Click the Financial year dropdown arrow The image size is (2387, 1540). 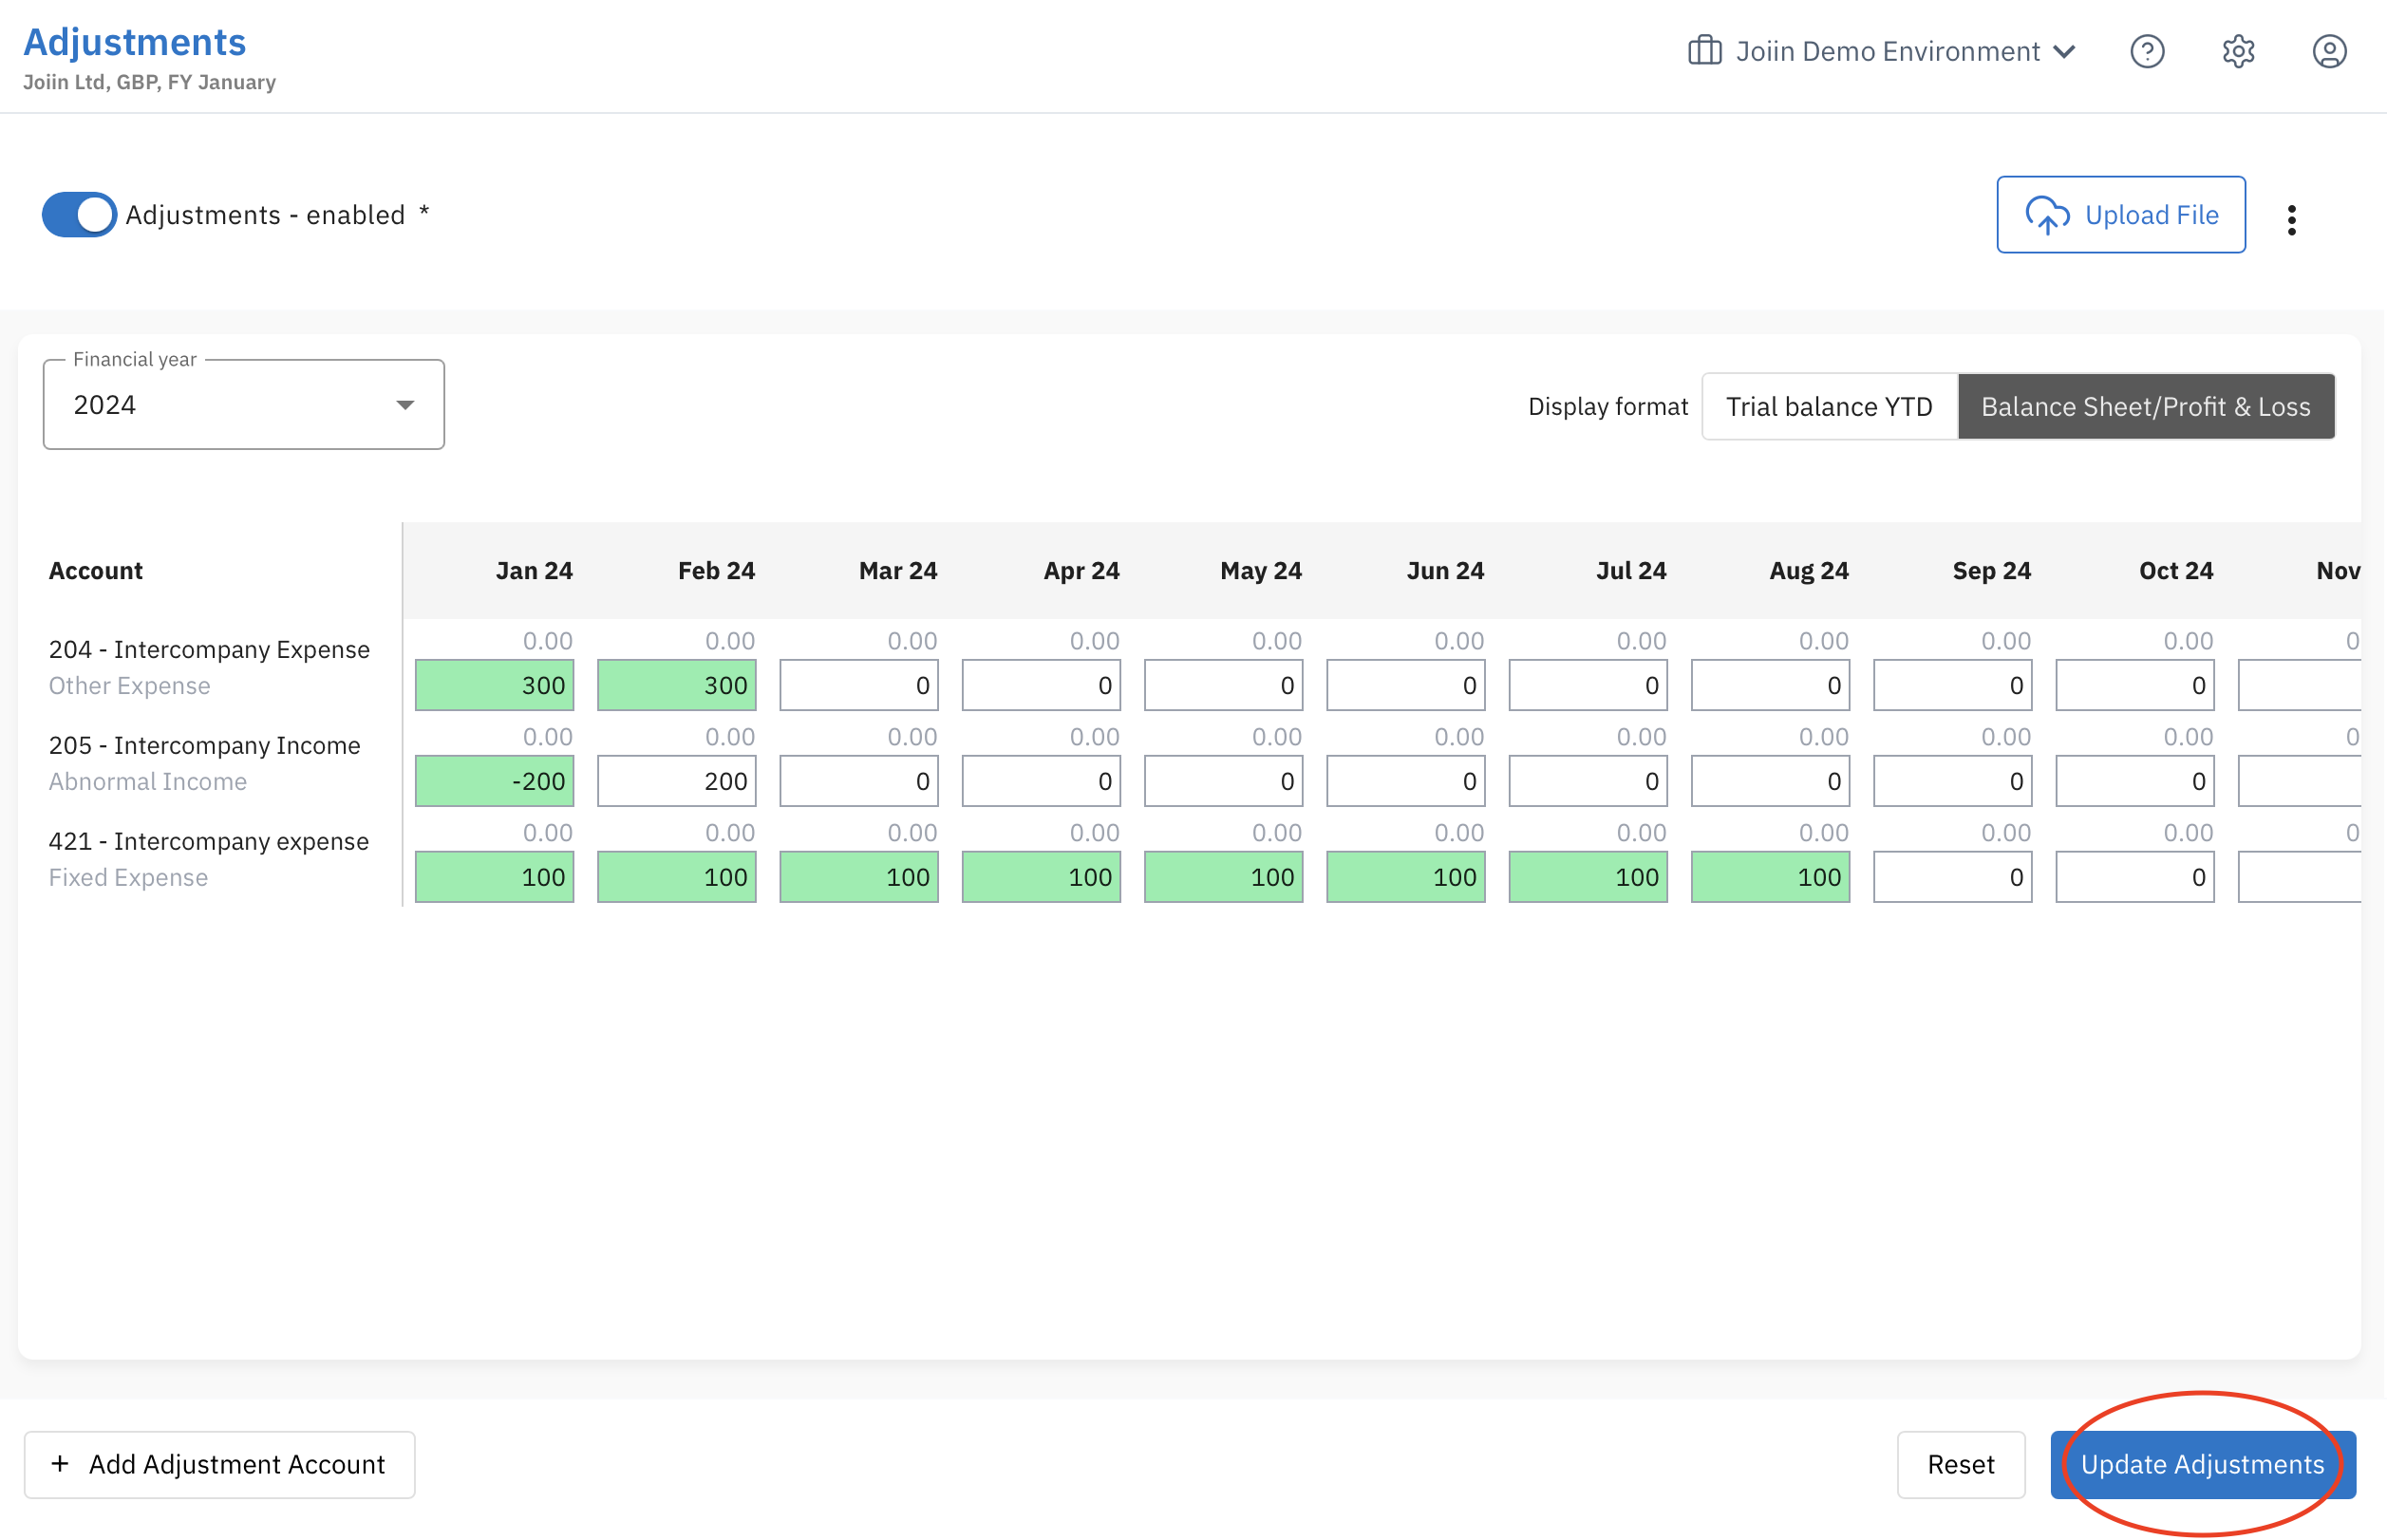pyautogui.click(x=405, y=405)
